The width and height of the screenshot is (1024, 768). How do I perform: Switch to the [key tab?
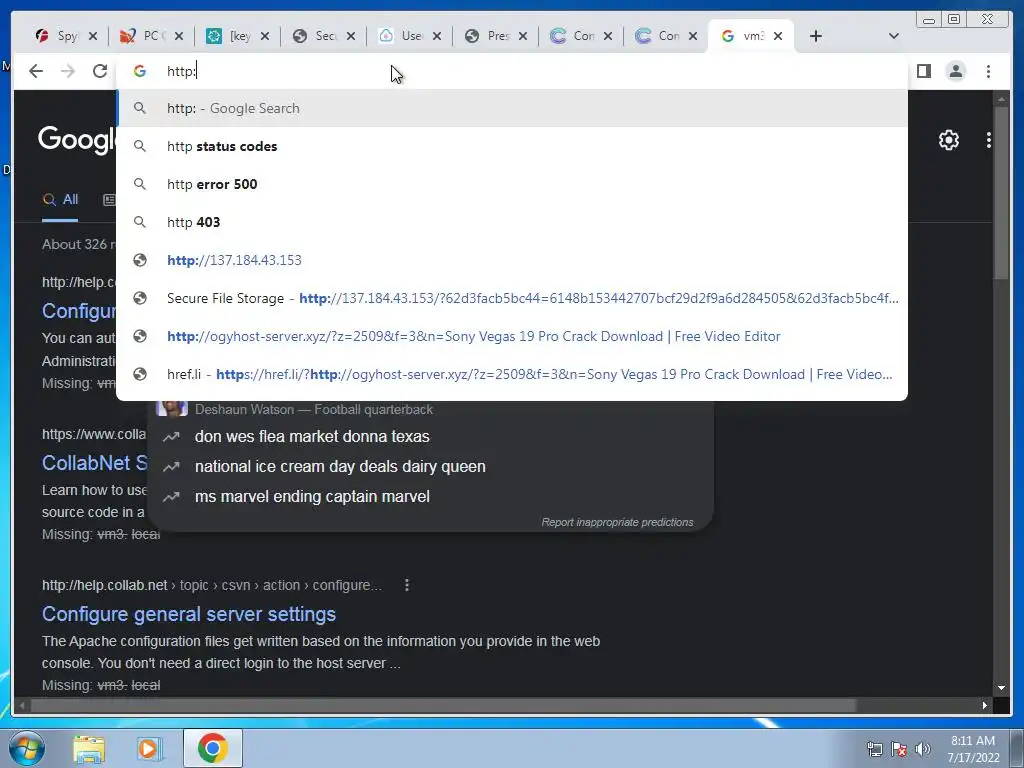[x=230, y=36]
